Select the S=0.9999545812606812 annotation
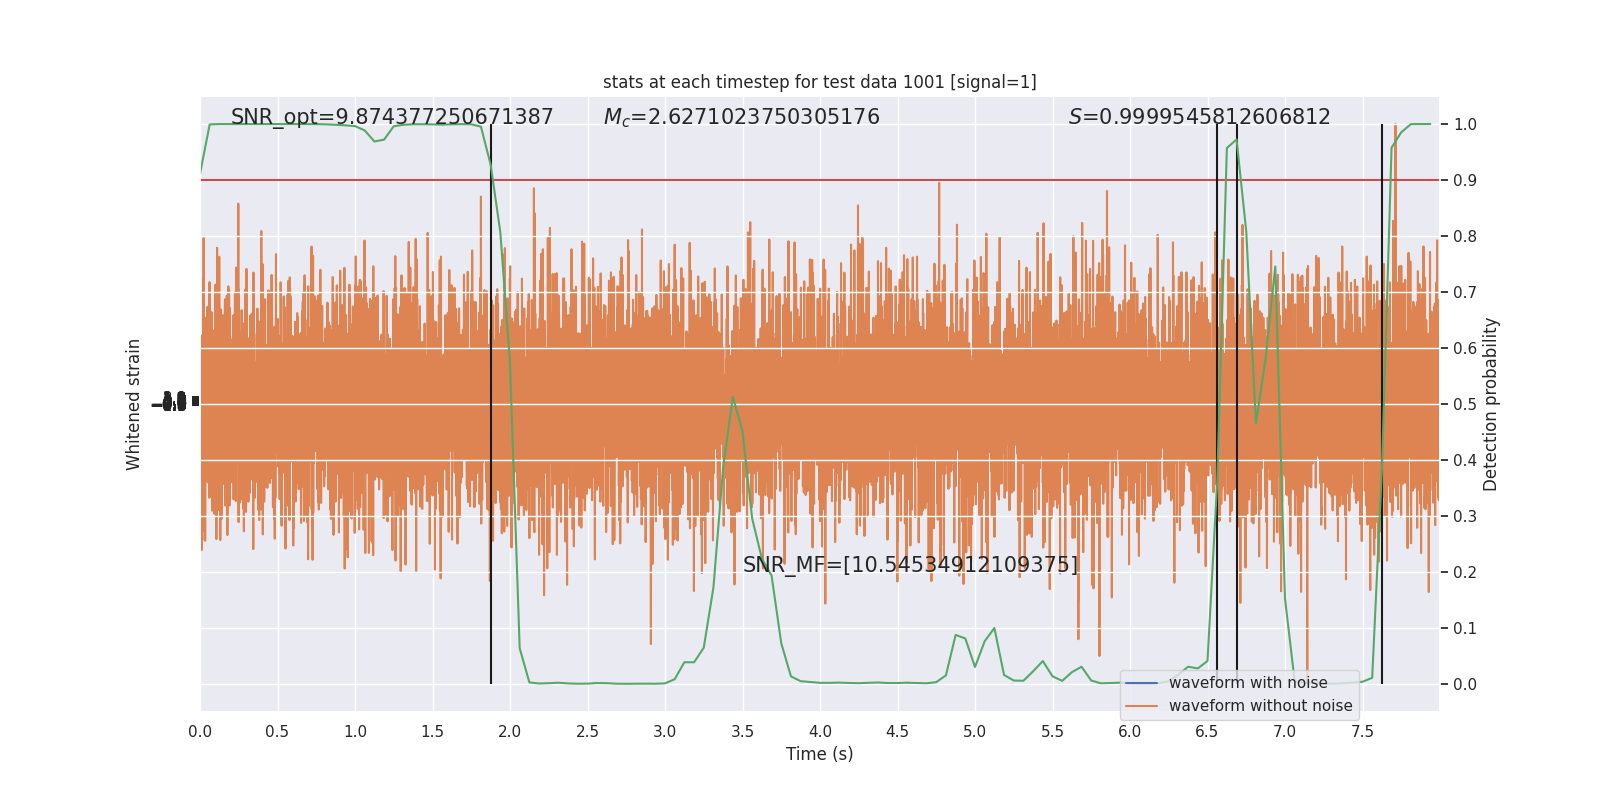This screenshot has width=1600, height=800. [x=1199, y=117]
